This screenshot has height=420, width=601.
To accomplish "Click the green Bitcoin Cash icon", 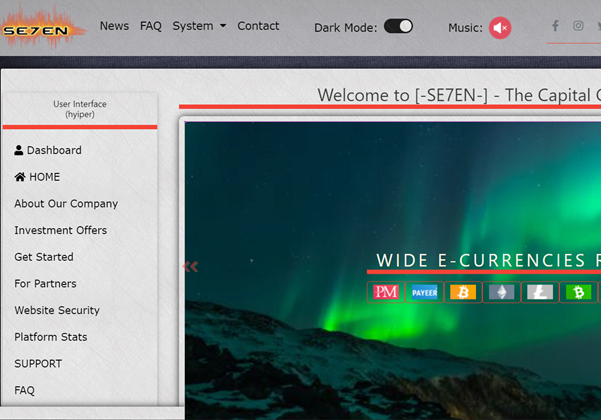I will (x=577, y=292).
